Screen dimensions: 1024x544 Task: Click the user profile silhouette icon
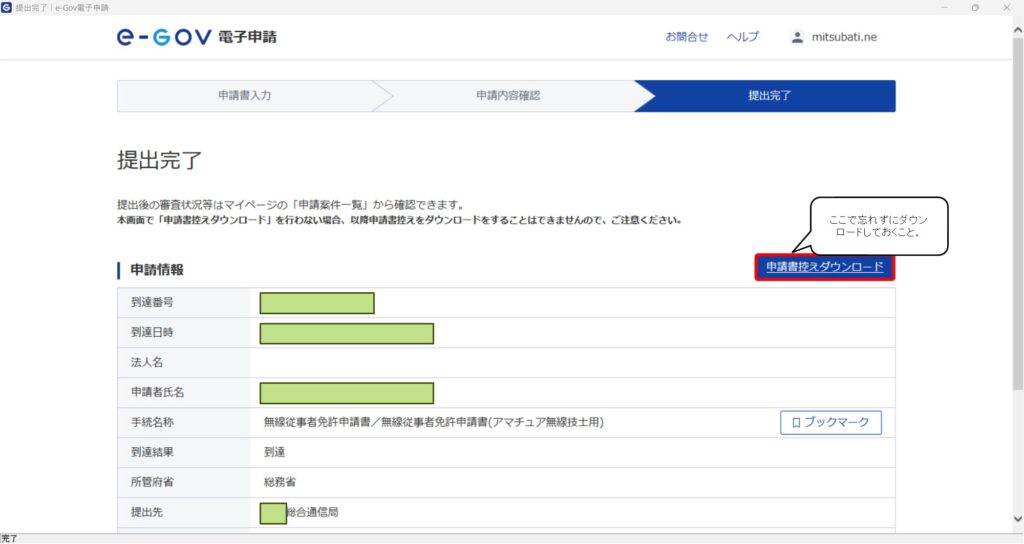797,37
